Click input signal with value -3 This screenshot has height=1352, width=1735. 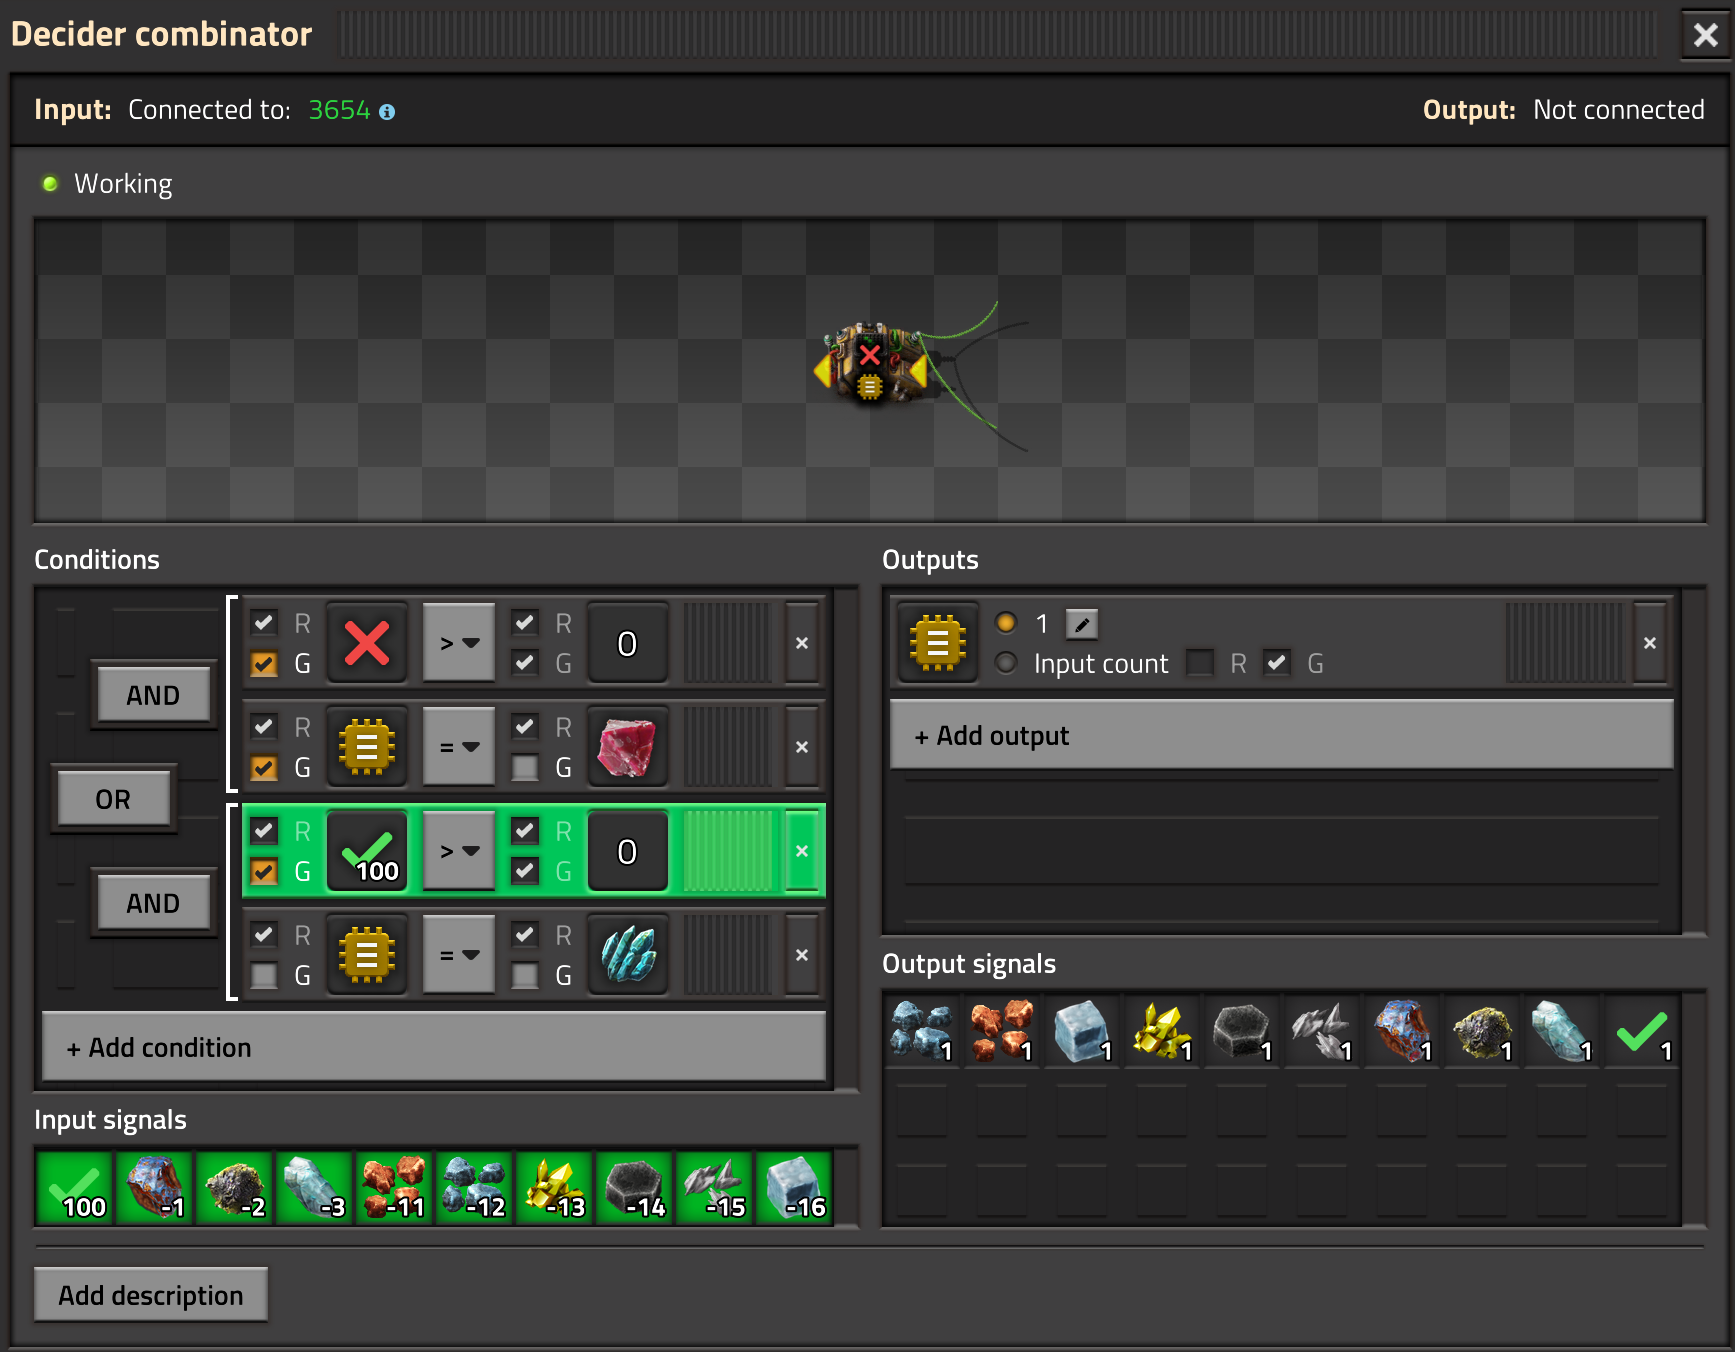point(315,1187)
